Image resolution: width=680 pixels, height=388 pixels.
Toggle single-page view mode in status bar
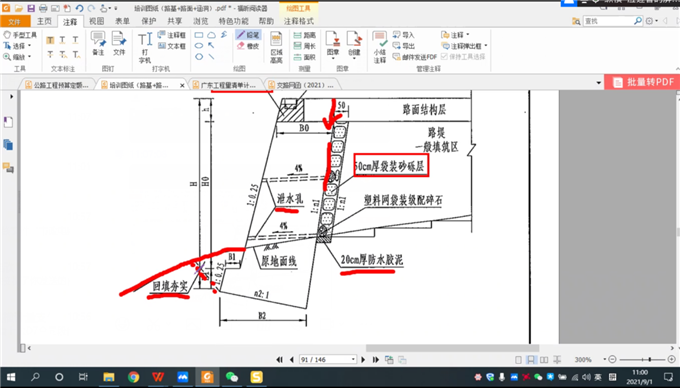(x=518, y=360)
